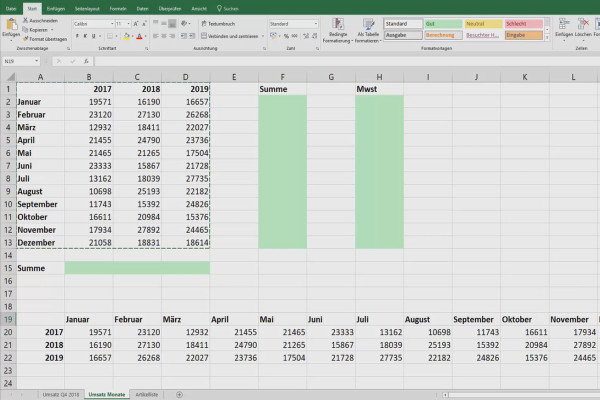Click the increase indent icon

point(192,36)
